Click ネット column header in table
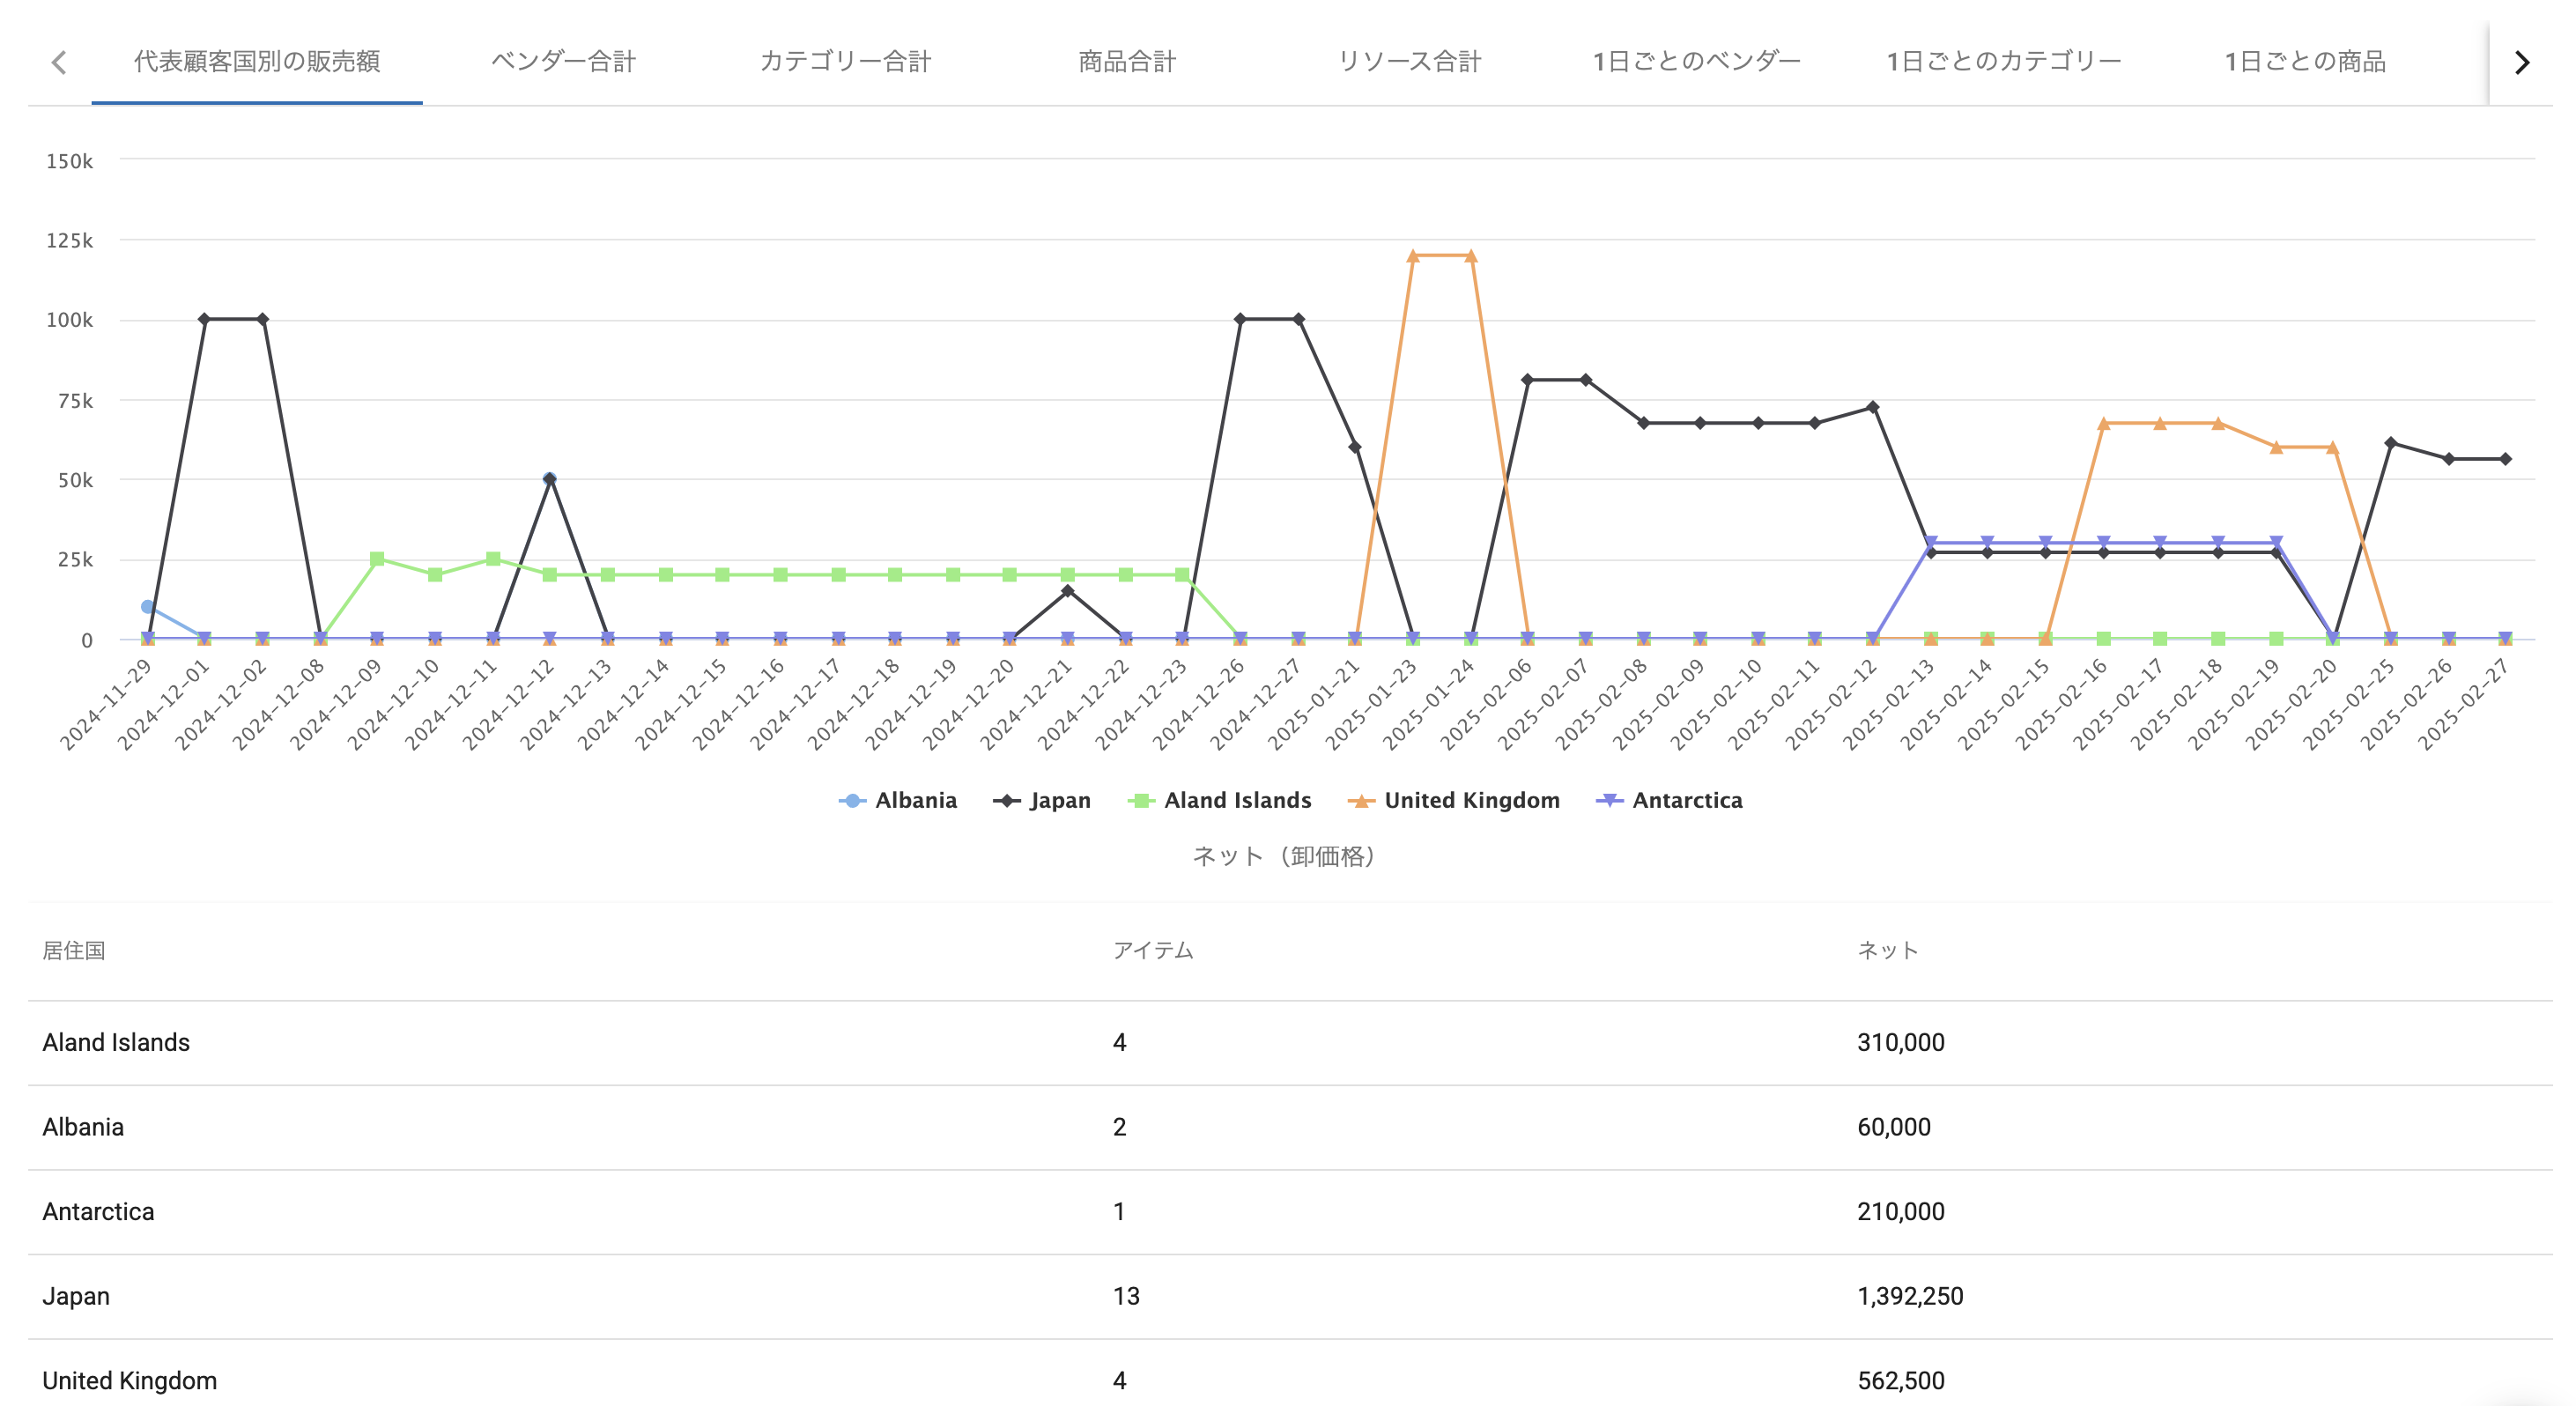The width and height of the screenshot is (2576, 1406). point(1887,950)
